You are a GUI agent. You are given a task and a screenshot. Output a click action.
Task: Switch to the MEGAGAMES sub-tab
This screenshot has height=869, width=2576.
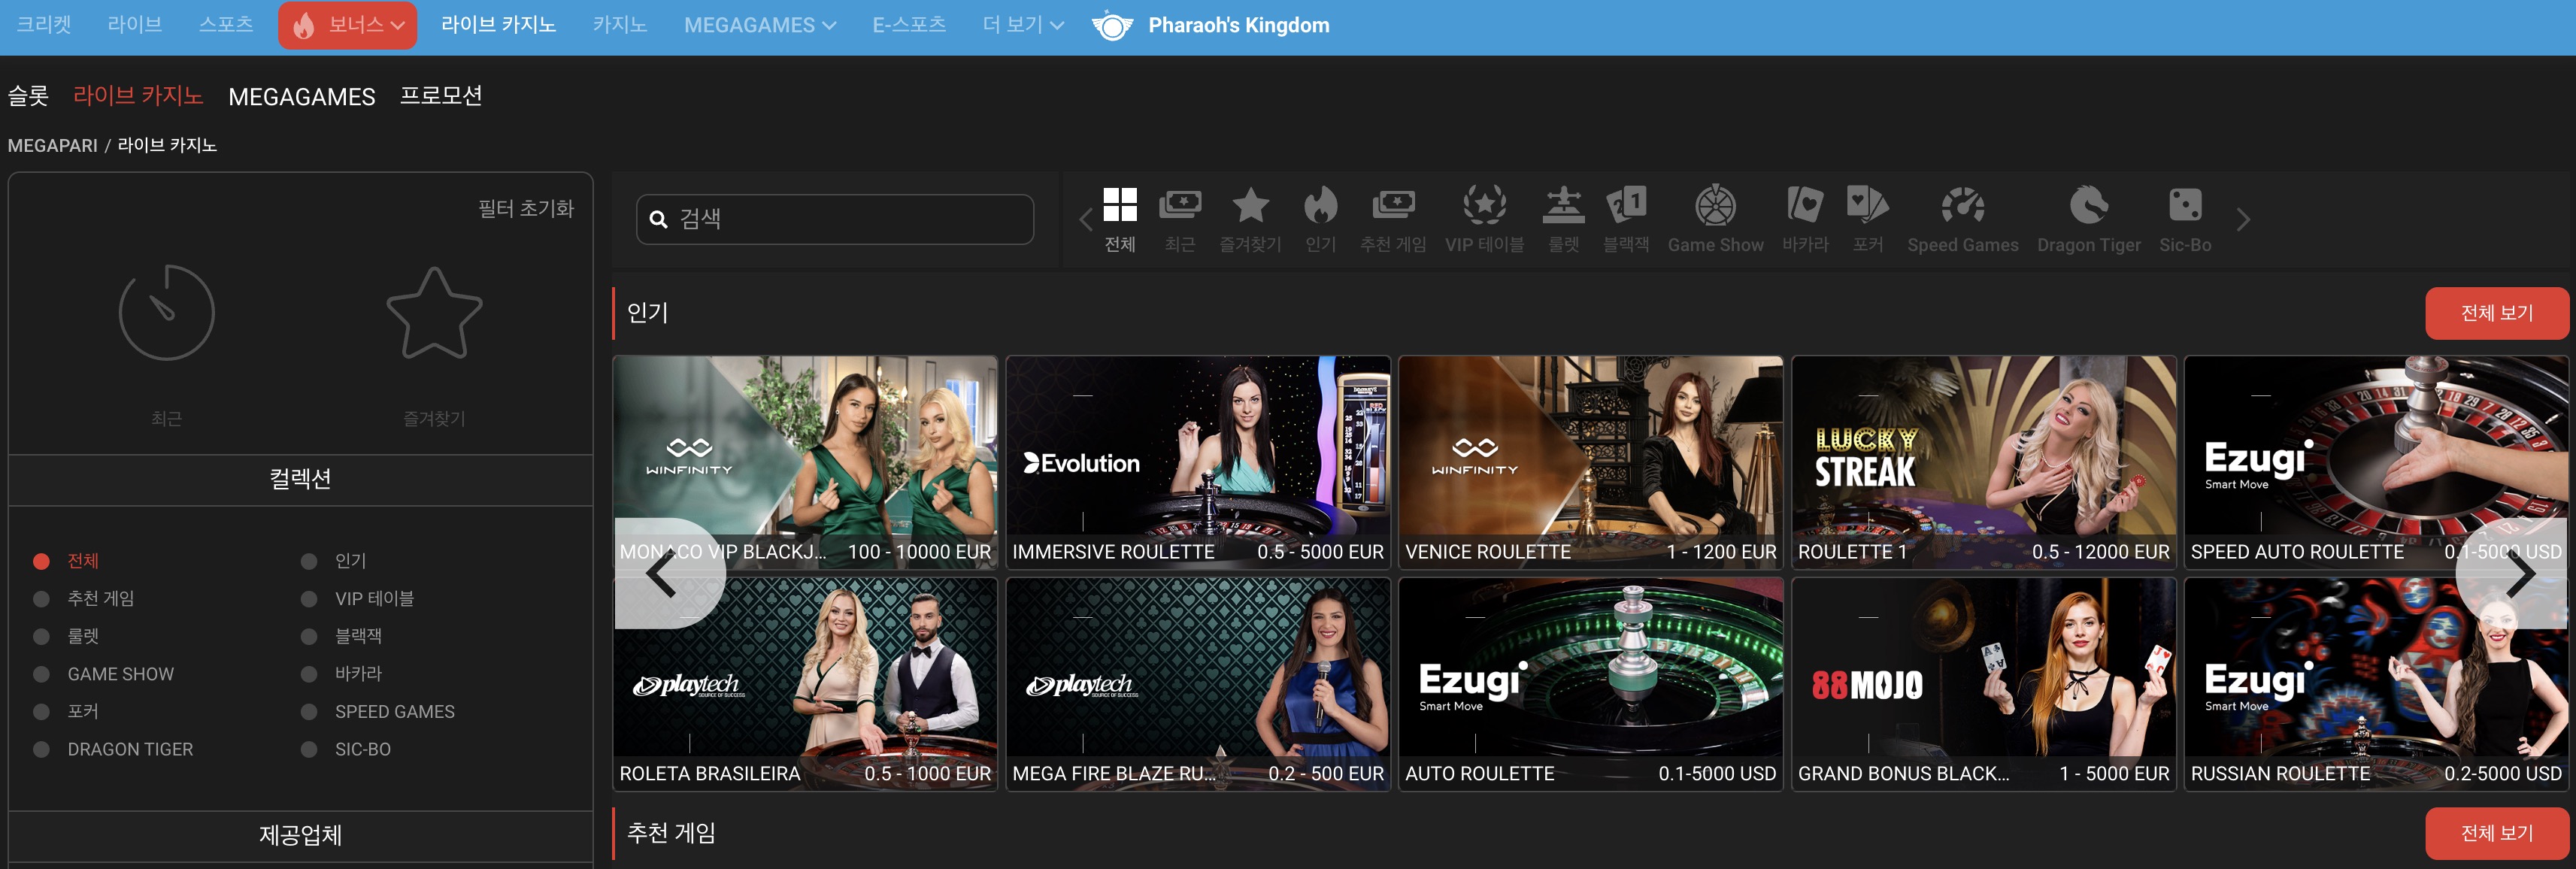click(302, 97)
